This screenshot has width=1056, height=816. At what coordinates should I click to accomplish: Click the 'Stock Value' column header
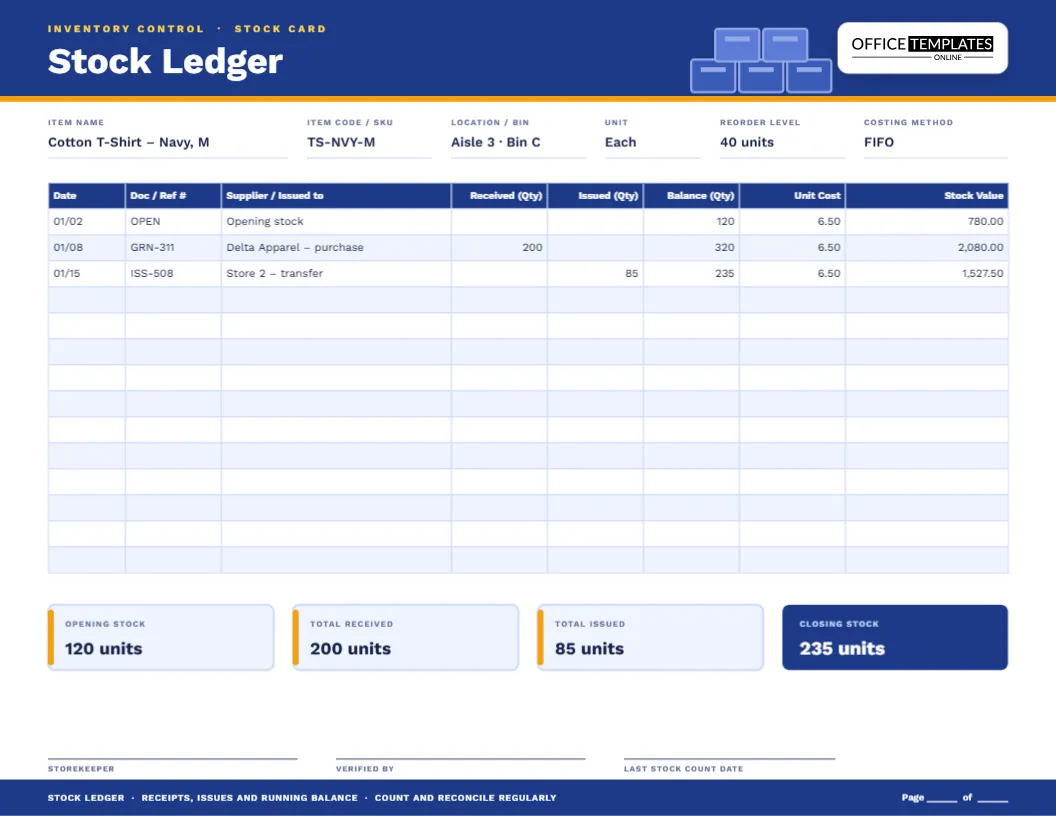927,195
